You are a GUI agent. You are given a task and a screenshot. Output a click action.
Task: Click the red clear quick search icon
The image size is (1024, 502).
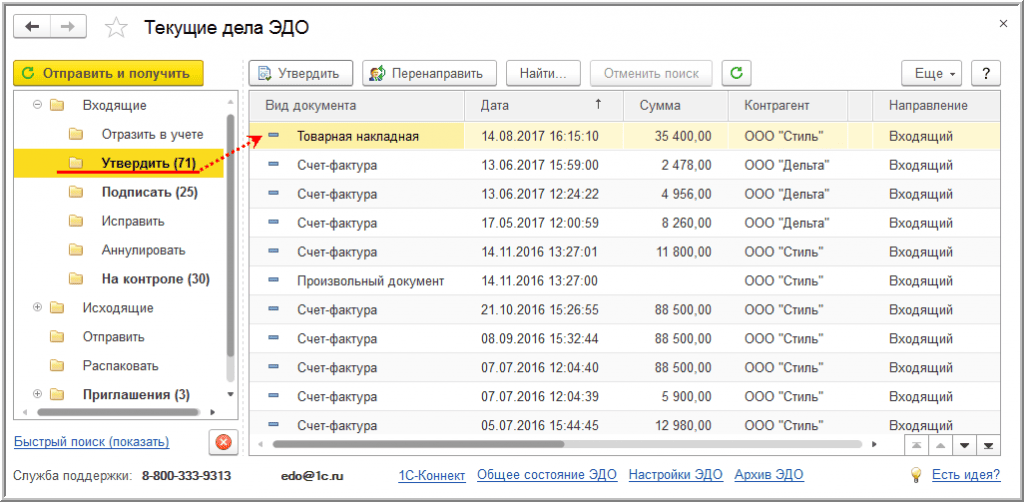[223, 442]
